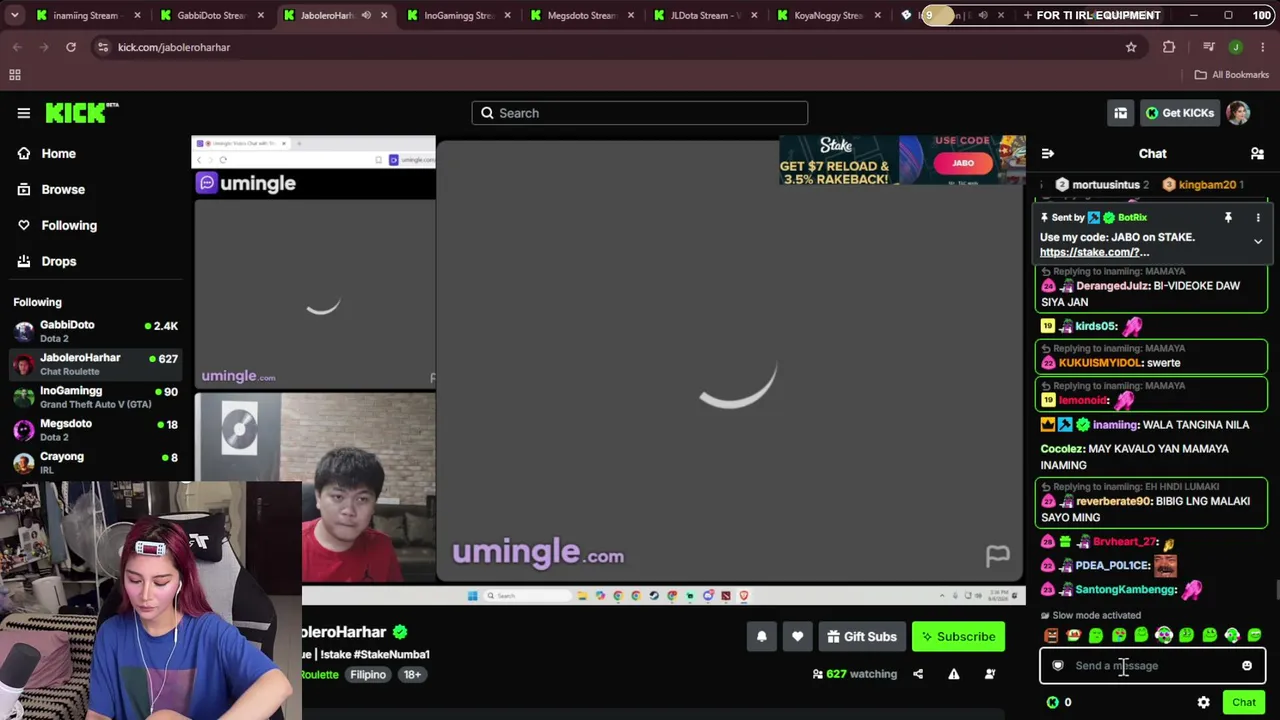Open the user profile avatar menu
The image size is (1280, 720).
coord(1238,113)
